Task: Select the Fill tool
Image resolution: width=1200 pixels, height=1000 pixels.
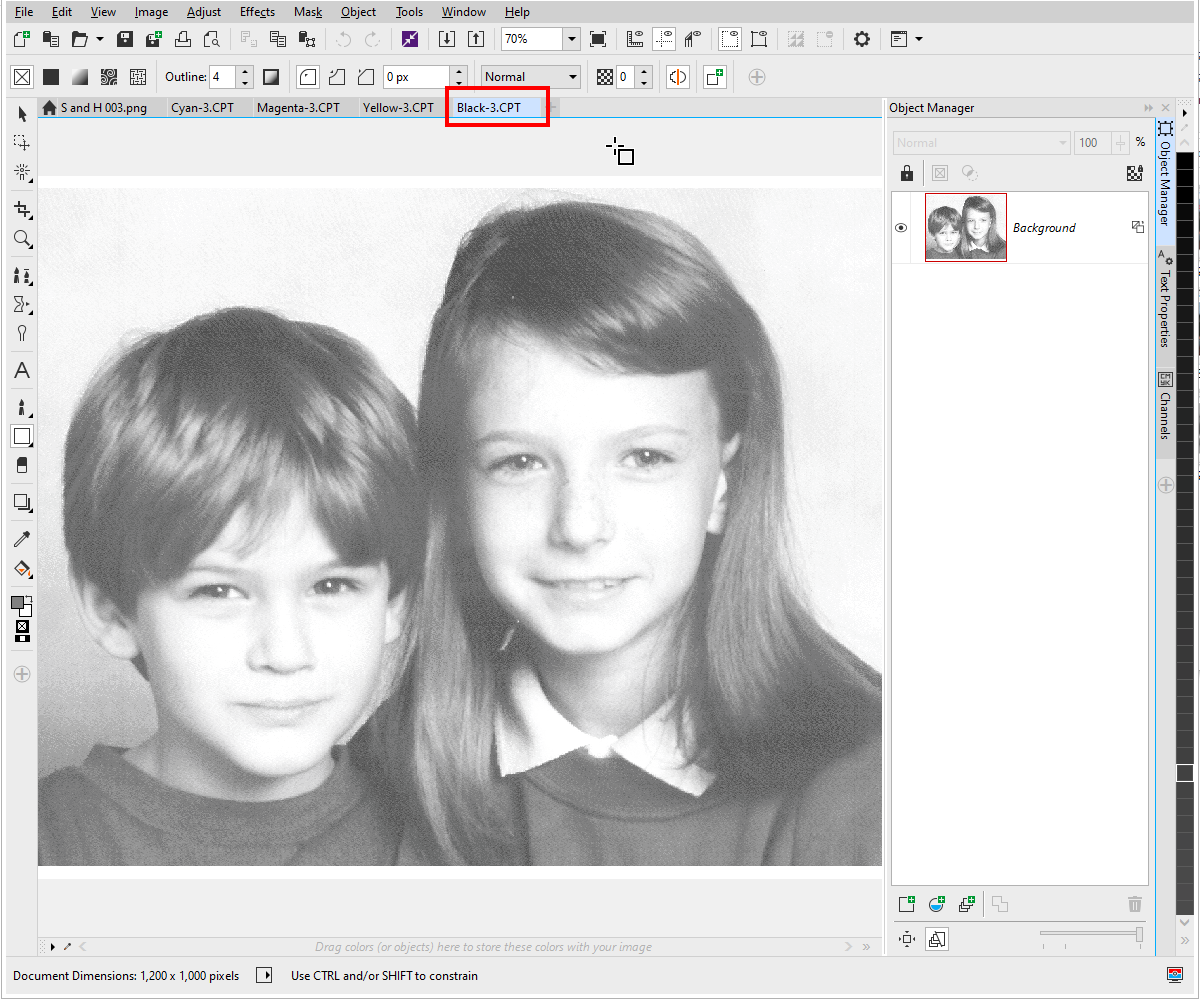Action: tap(22, 569)
